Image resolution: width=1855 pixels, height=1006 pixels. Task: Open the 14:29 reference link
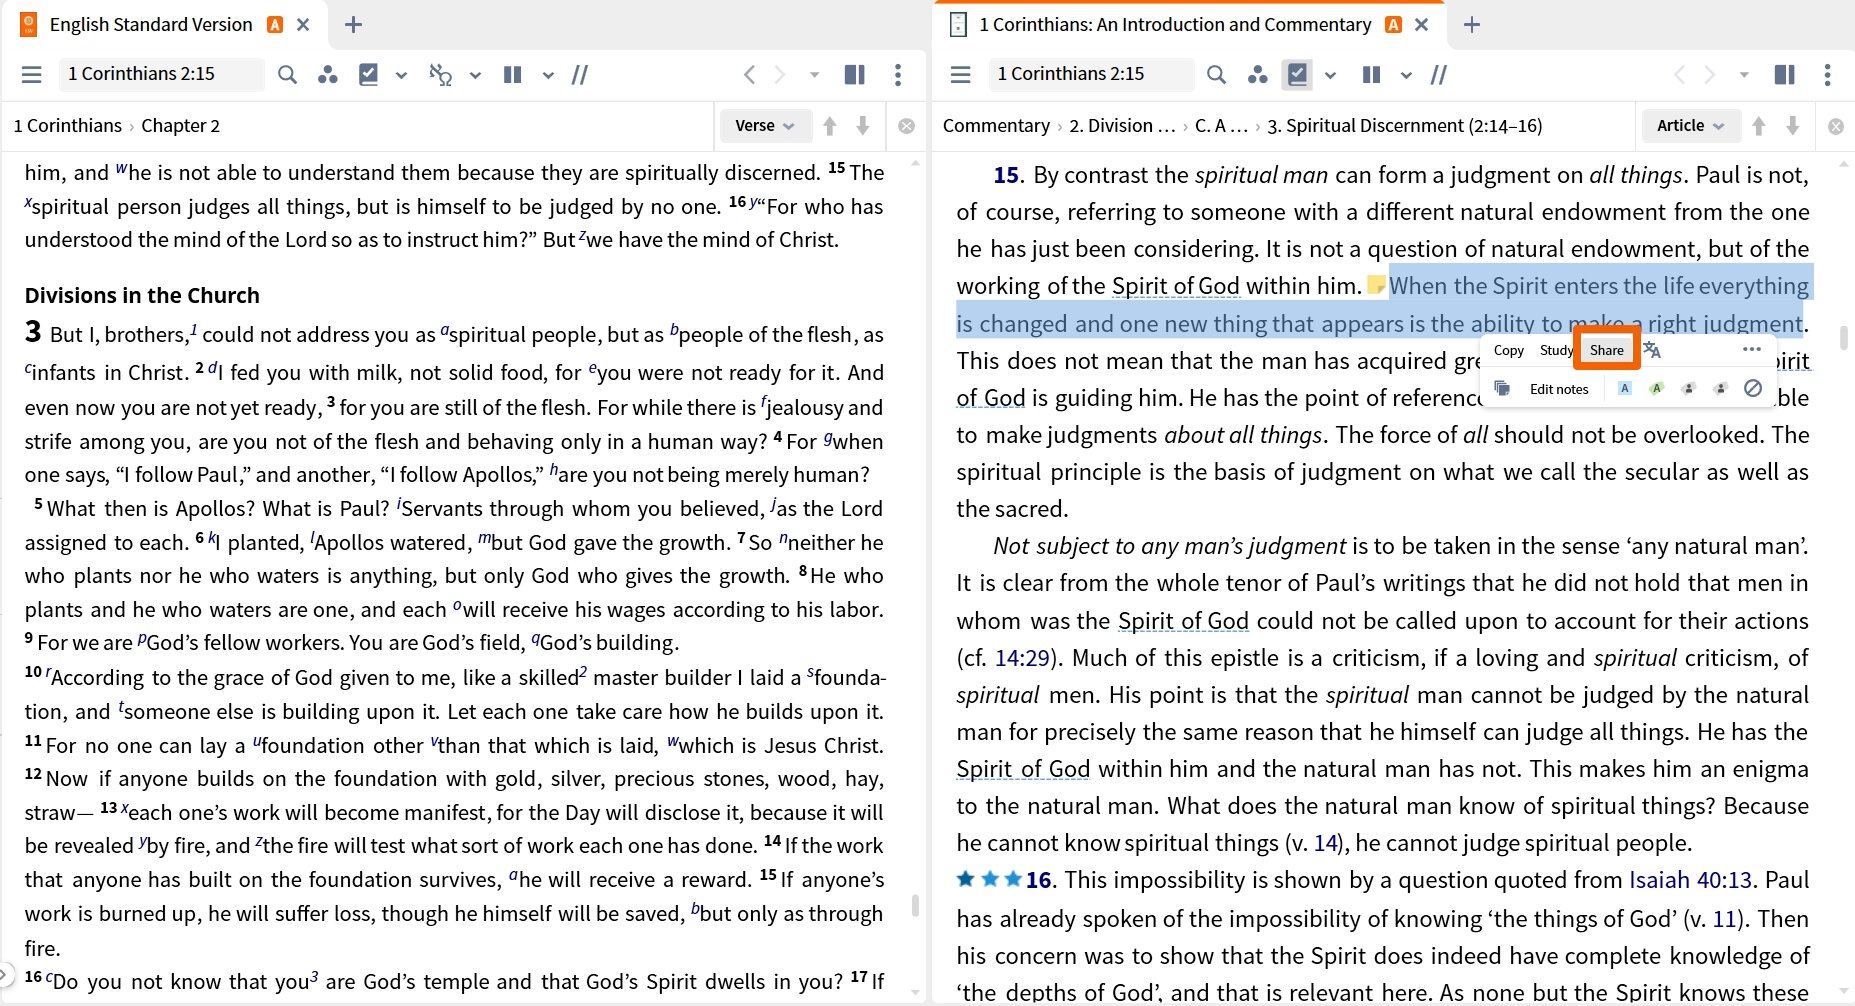pos(1022,658)
